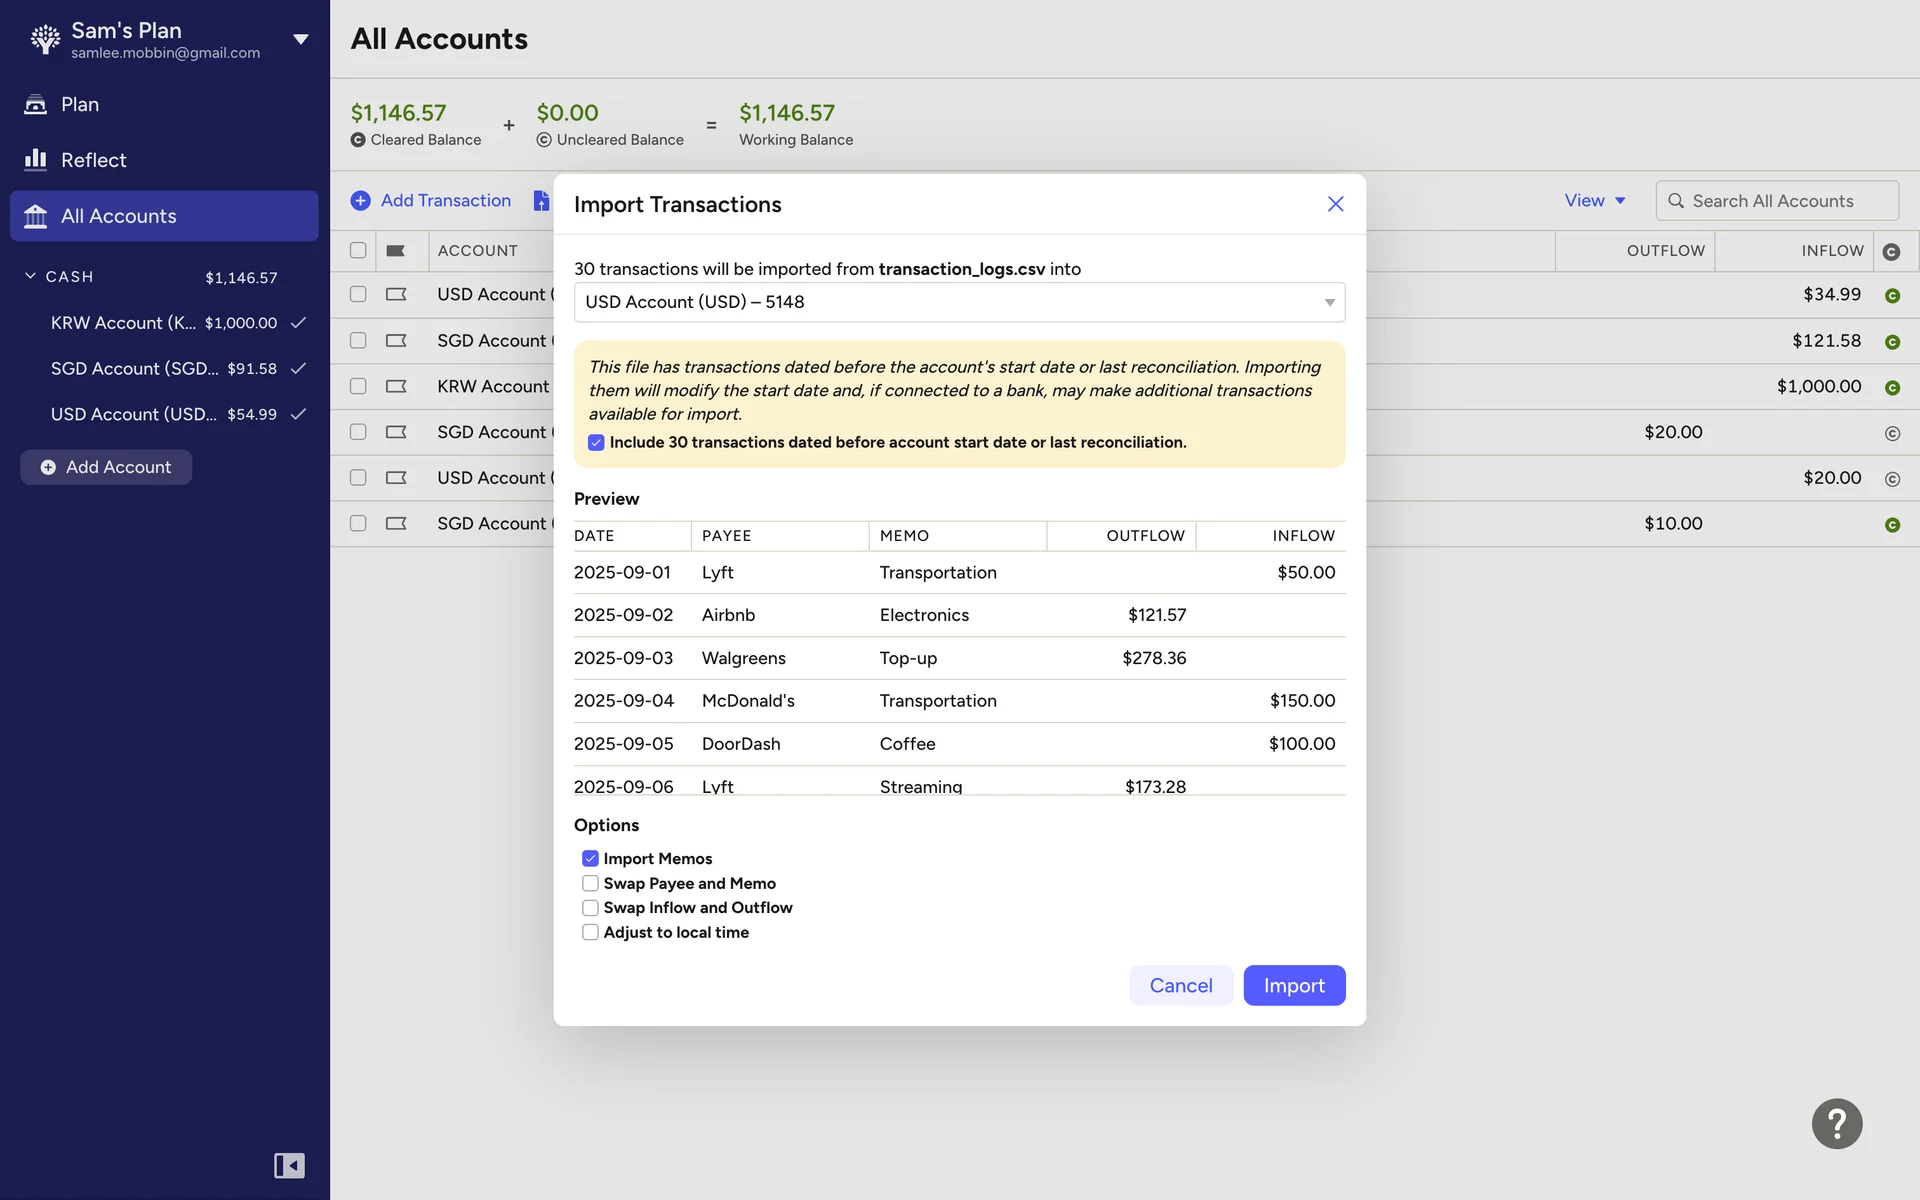Uncheck the Import Memos option

(x=590, y=858)
